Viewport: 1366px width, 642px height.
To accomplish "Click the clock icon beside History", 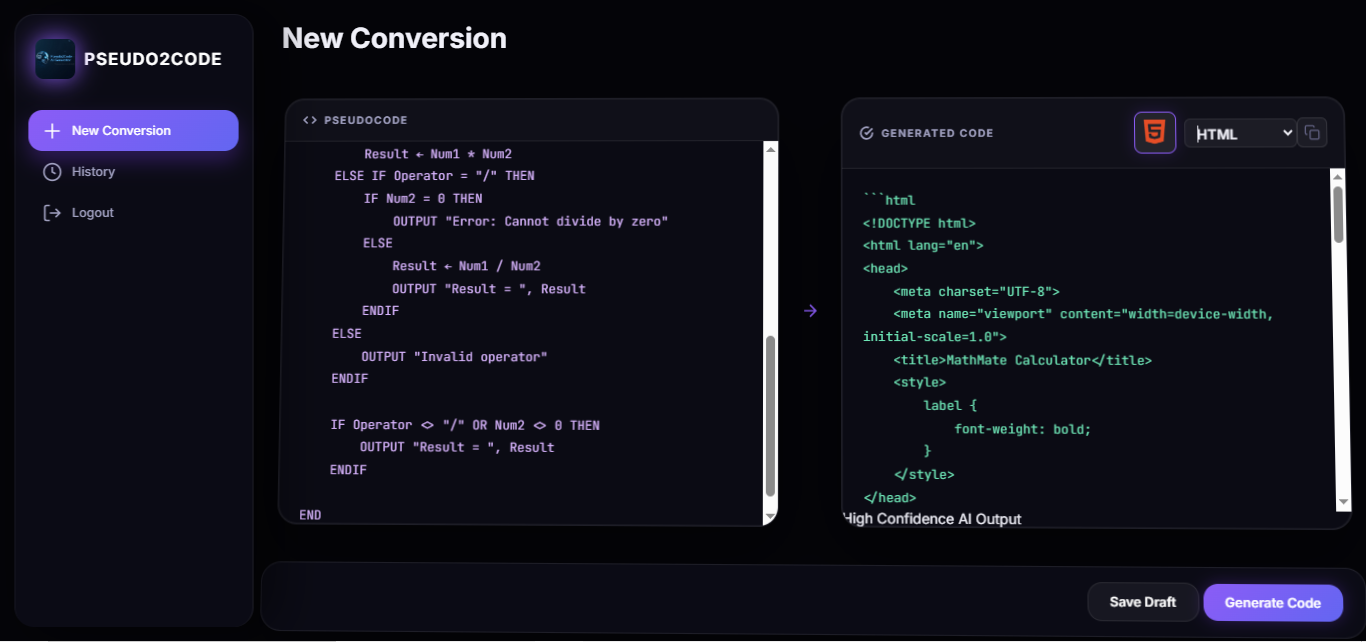I will point(52,172).
